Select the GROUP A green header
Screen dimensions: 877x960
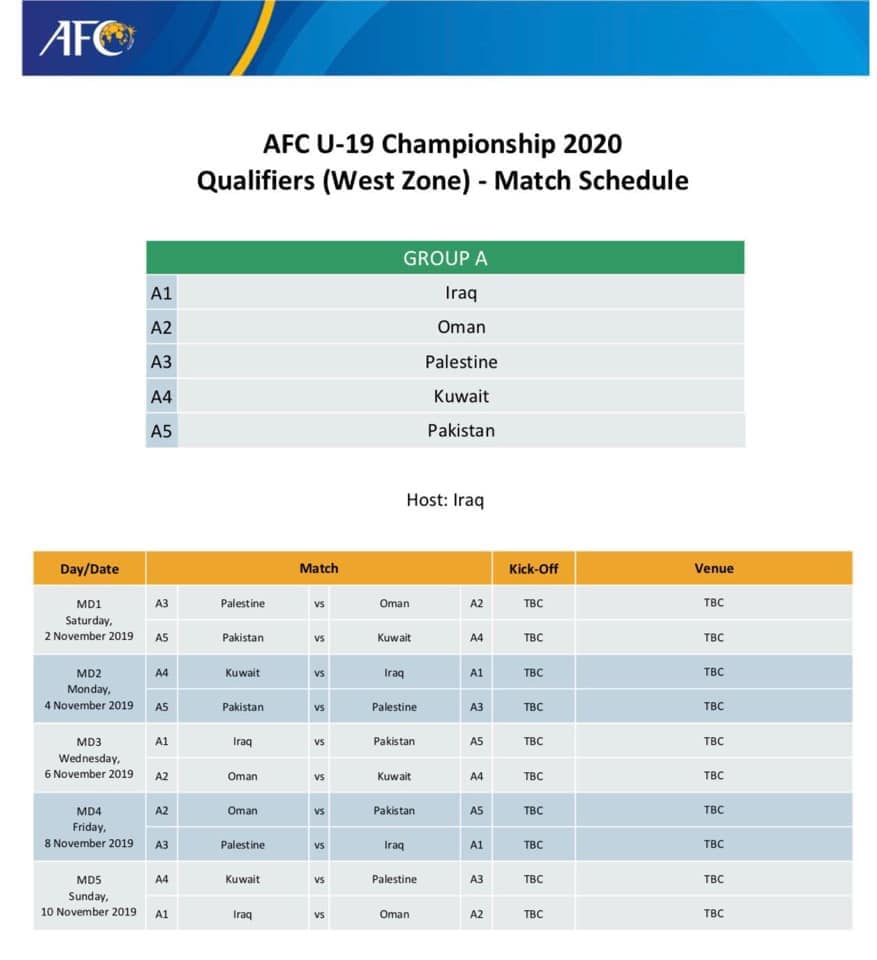pyautogui.click(x=445, y=258)
